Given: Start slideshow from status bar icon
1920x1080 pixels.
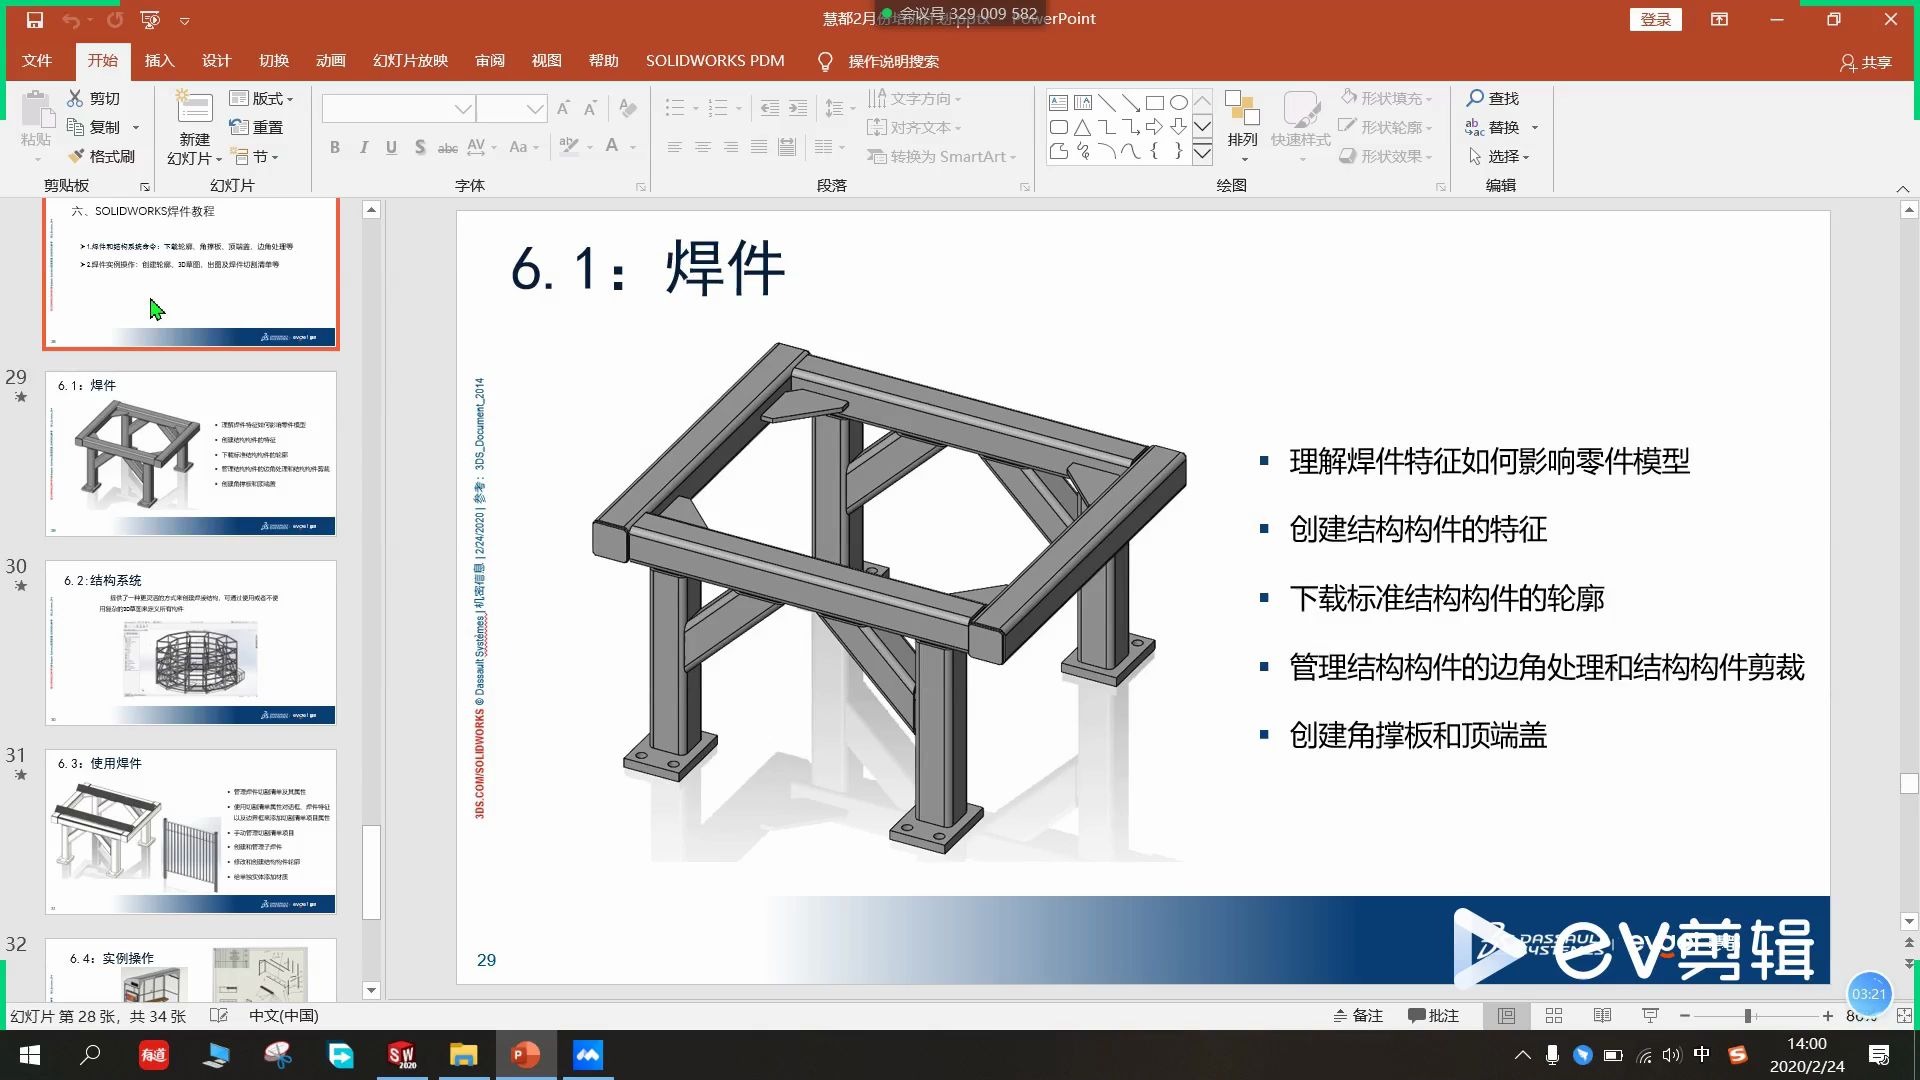Looking at the screenshot, I should [x=1650, y=1016].
